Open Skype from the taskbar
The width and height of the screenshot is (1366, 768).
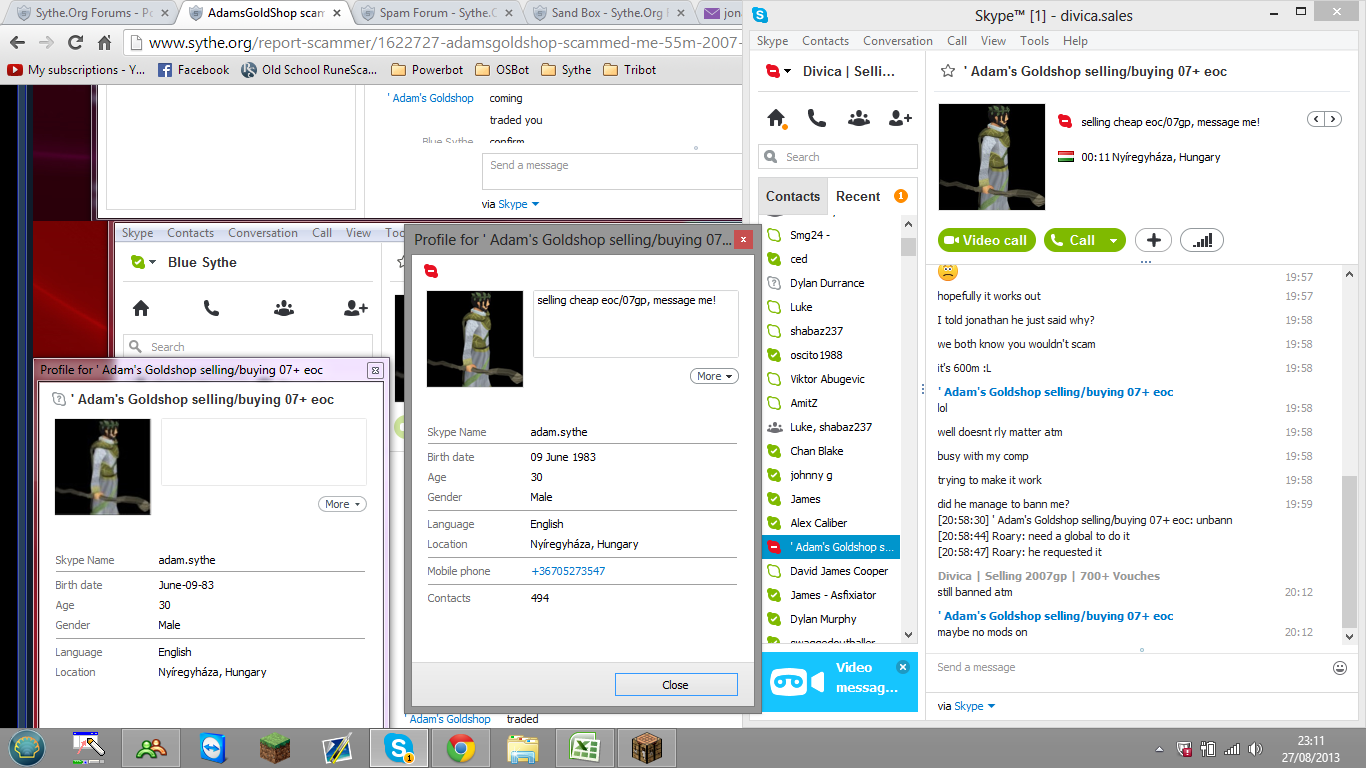(x=399, y=748)
